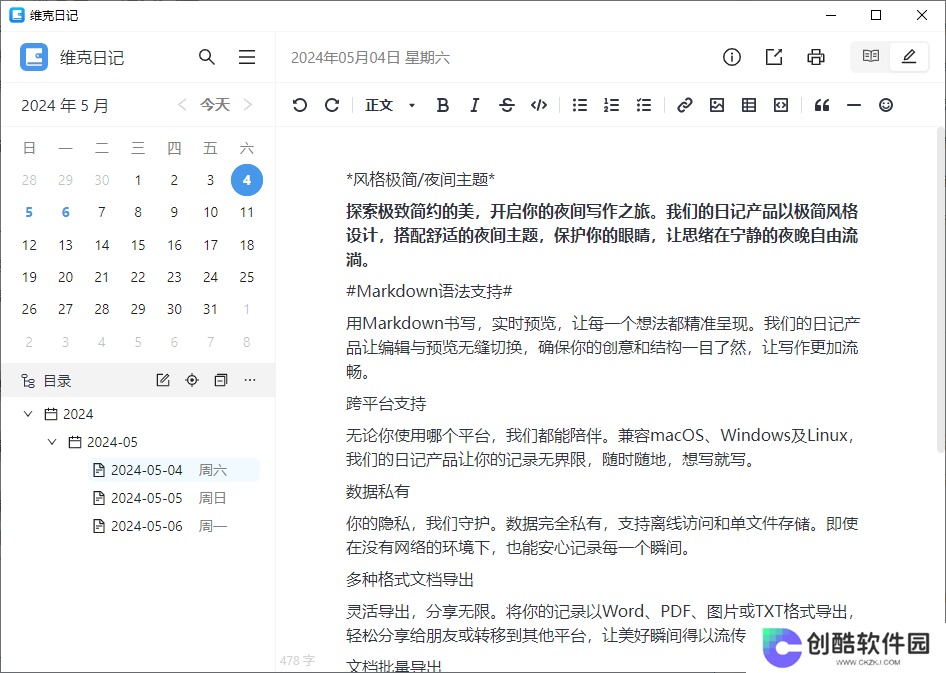Open diary entry 2024-05-04 周六

pos(174,470)
